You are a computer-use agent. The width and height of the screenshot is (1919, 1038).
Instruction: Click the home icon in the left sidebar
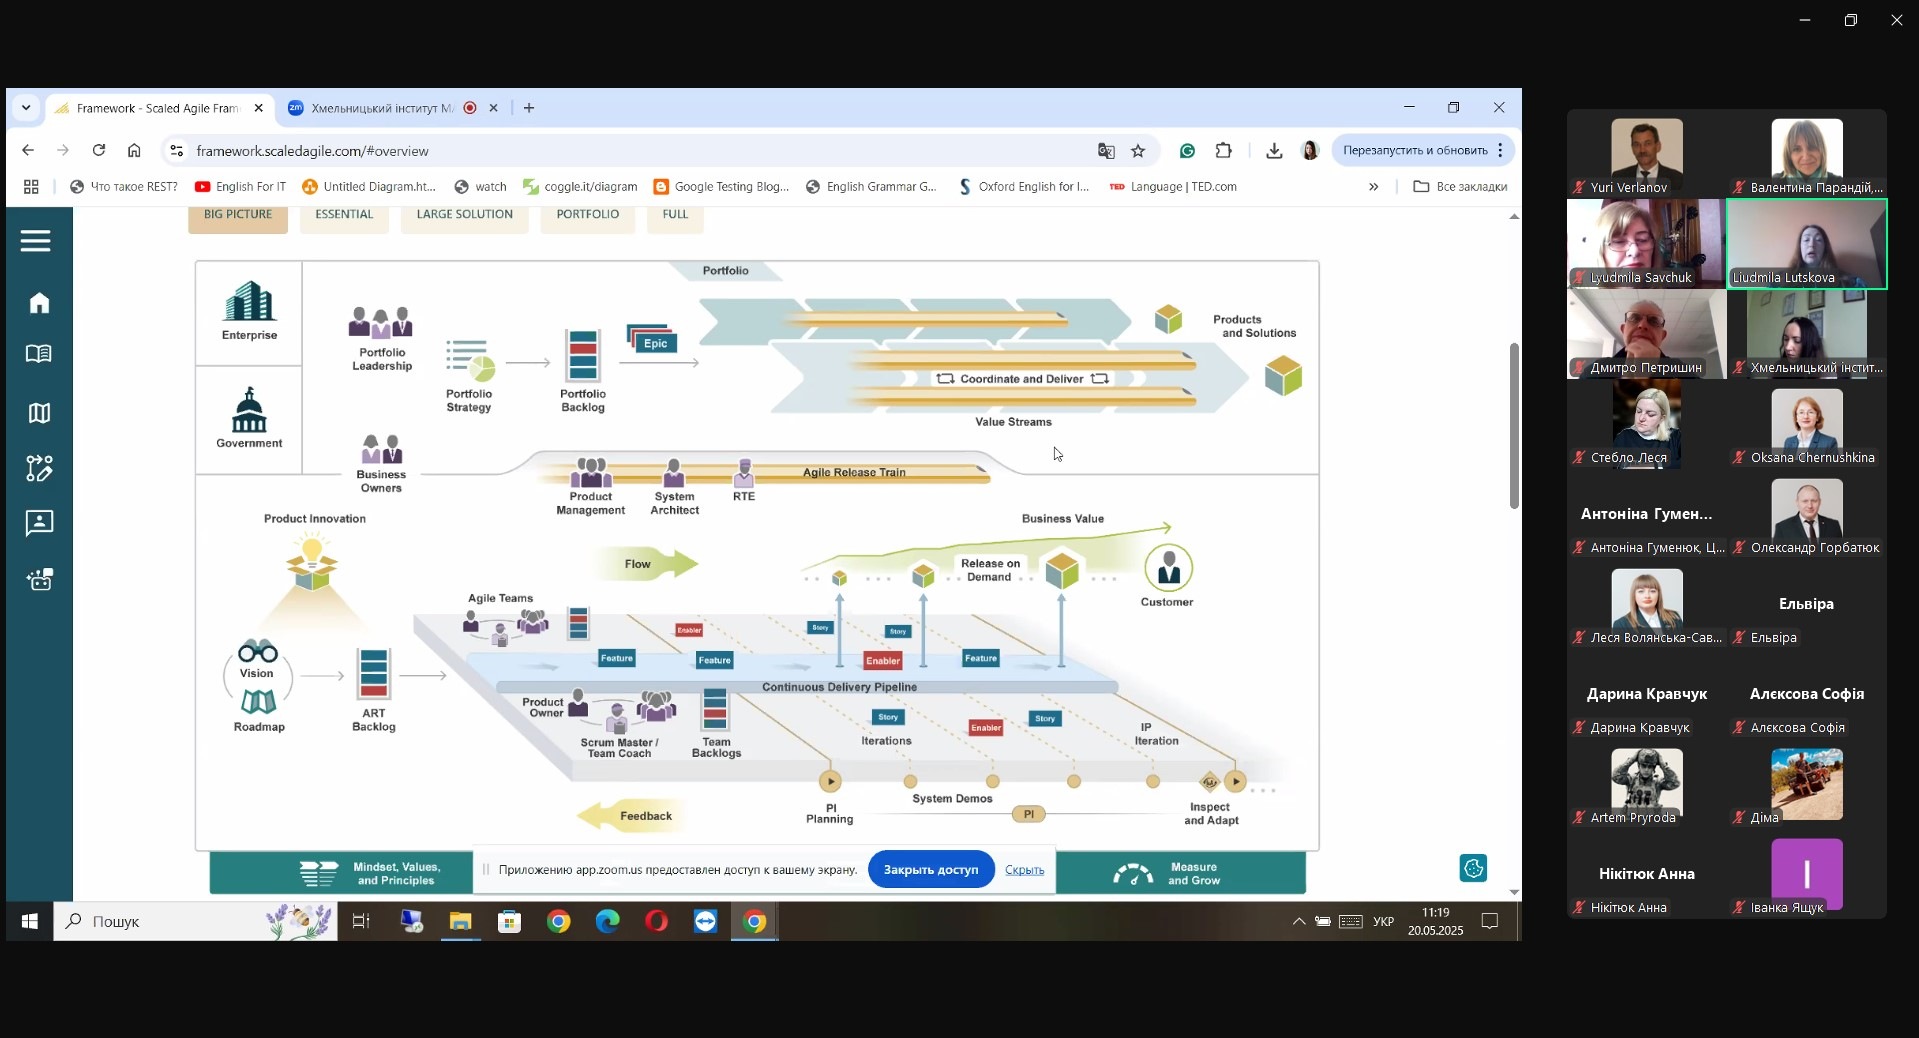(39, 303)
